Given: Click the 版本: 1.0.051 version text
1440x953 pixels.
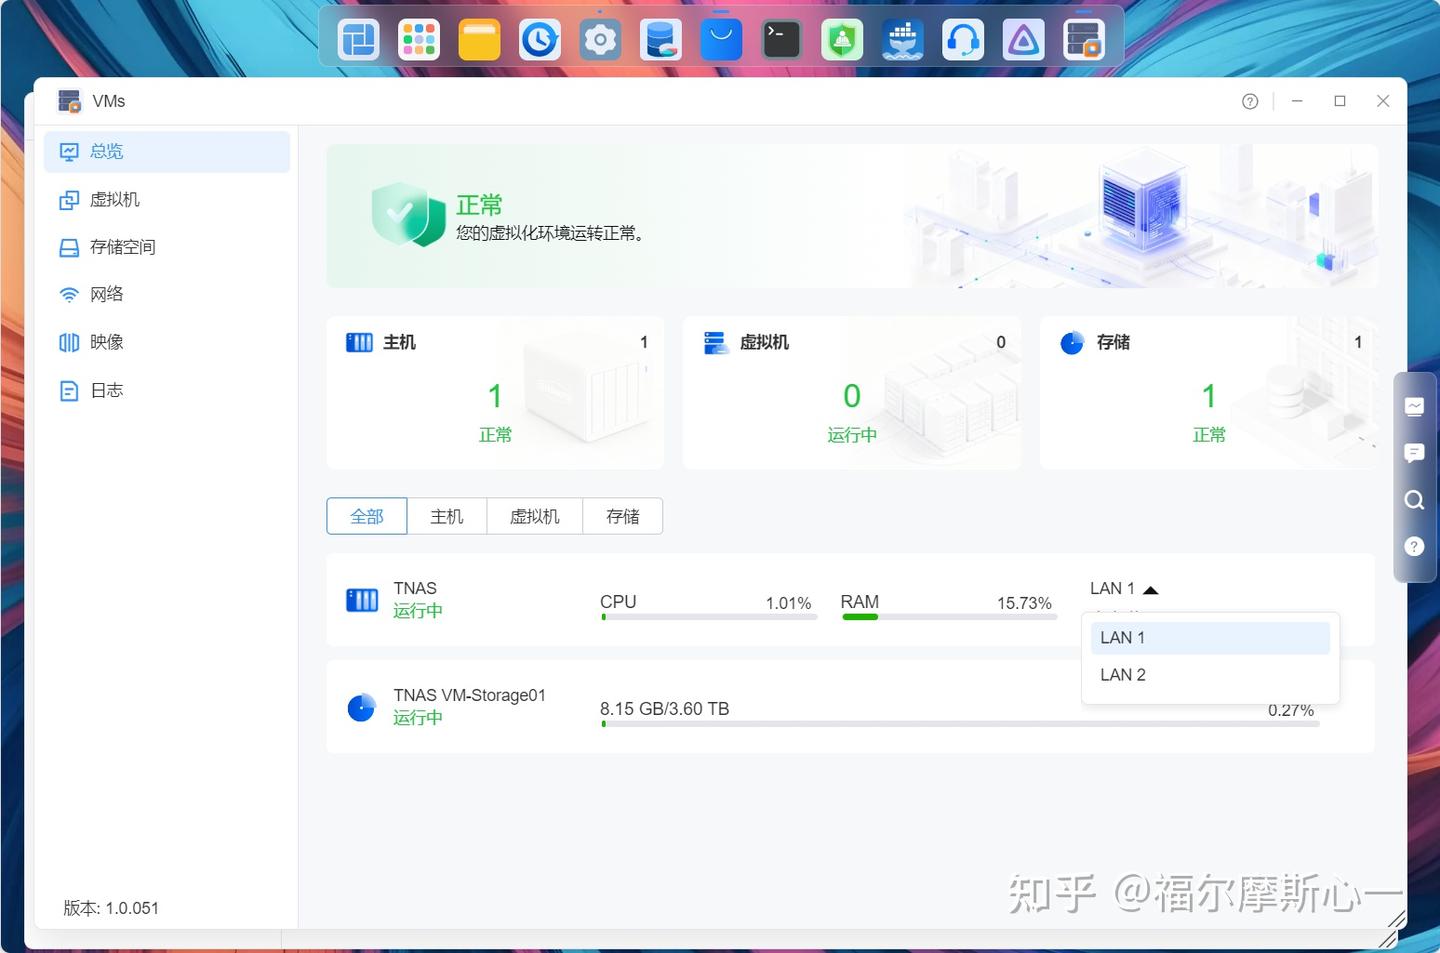Looking at the screenshot, I should click(x=111, y=908).
